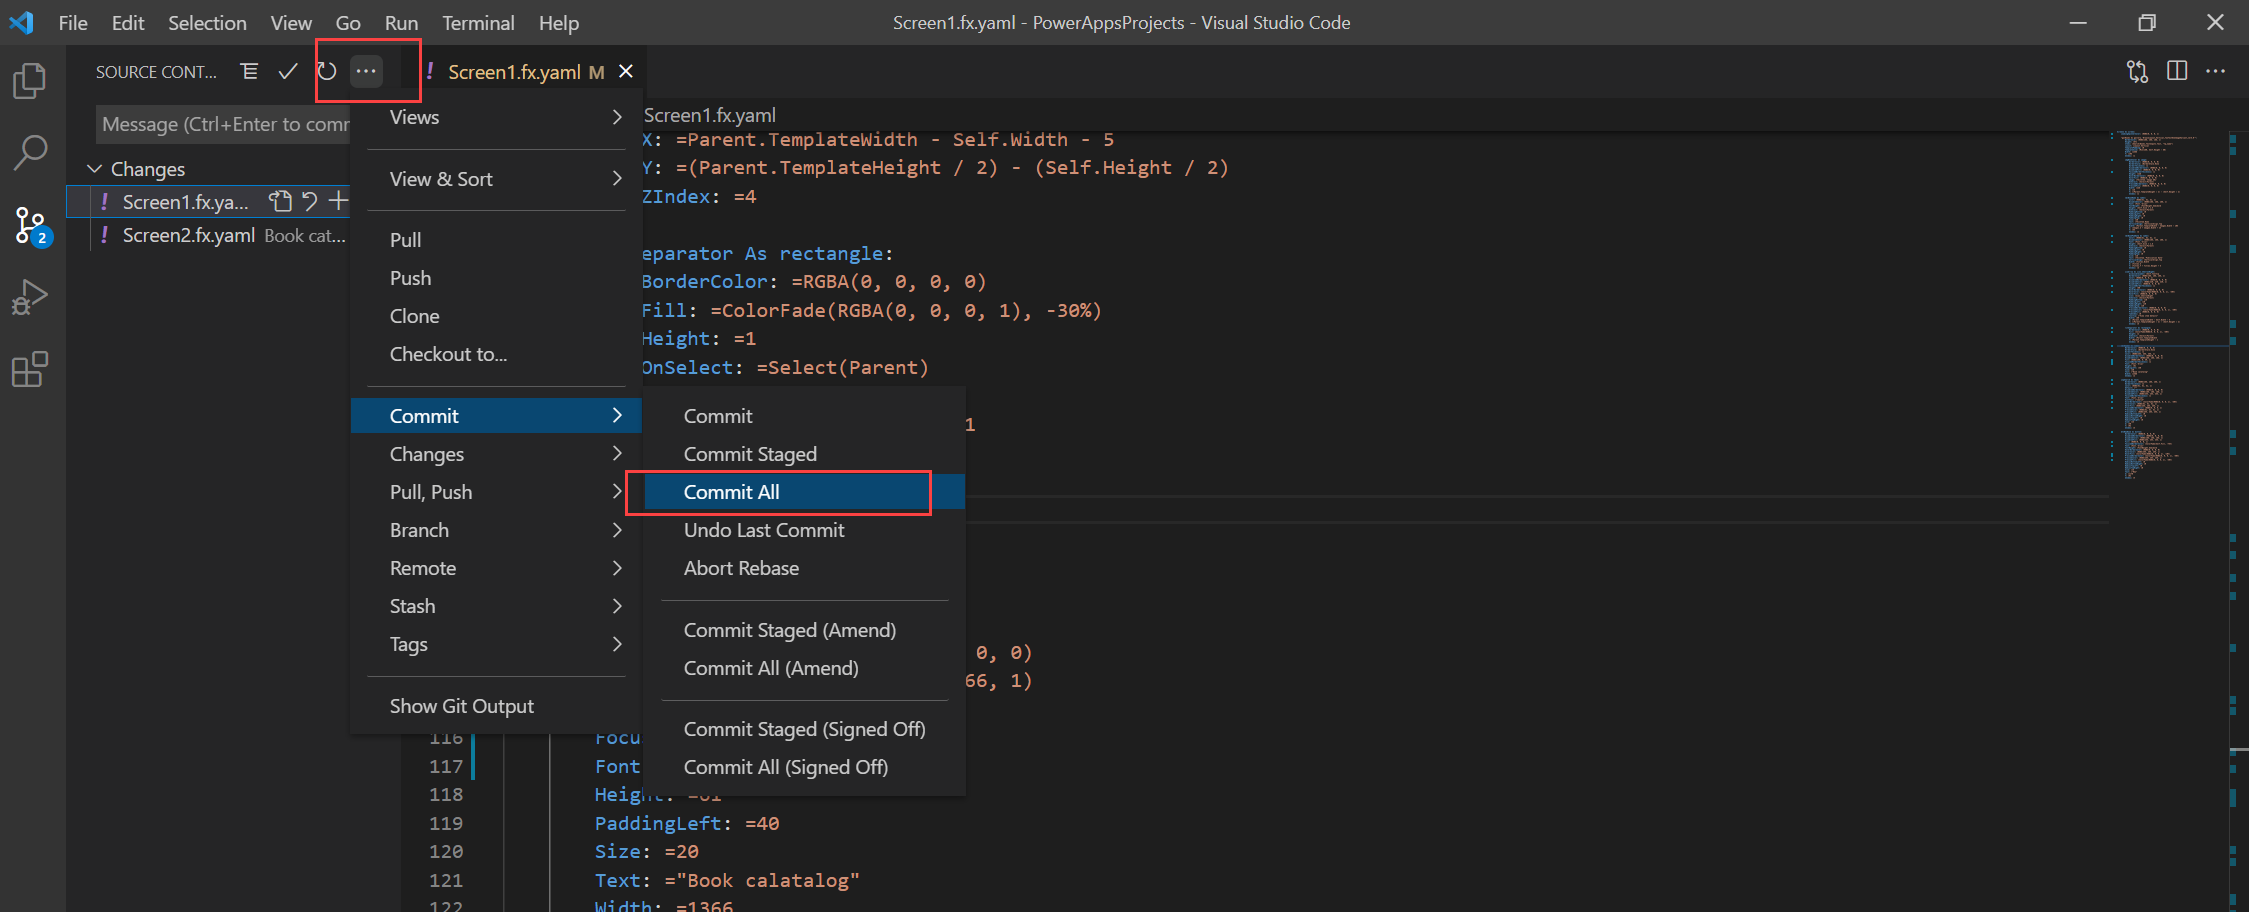This screenshot has width=2249, height=912.
Task: Choose Undo Last Commit
Action: 764,530
